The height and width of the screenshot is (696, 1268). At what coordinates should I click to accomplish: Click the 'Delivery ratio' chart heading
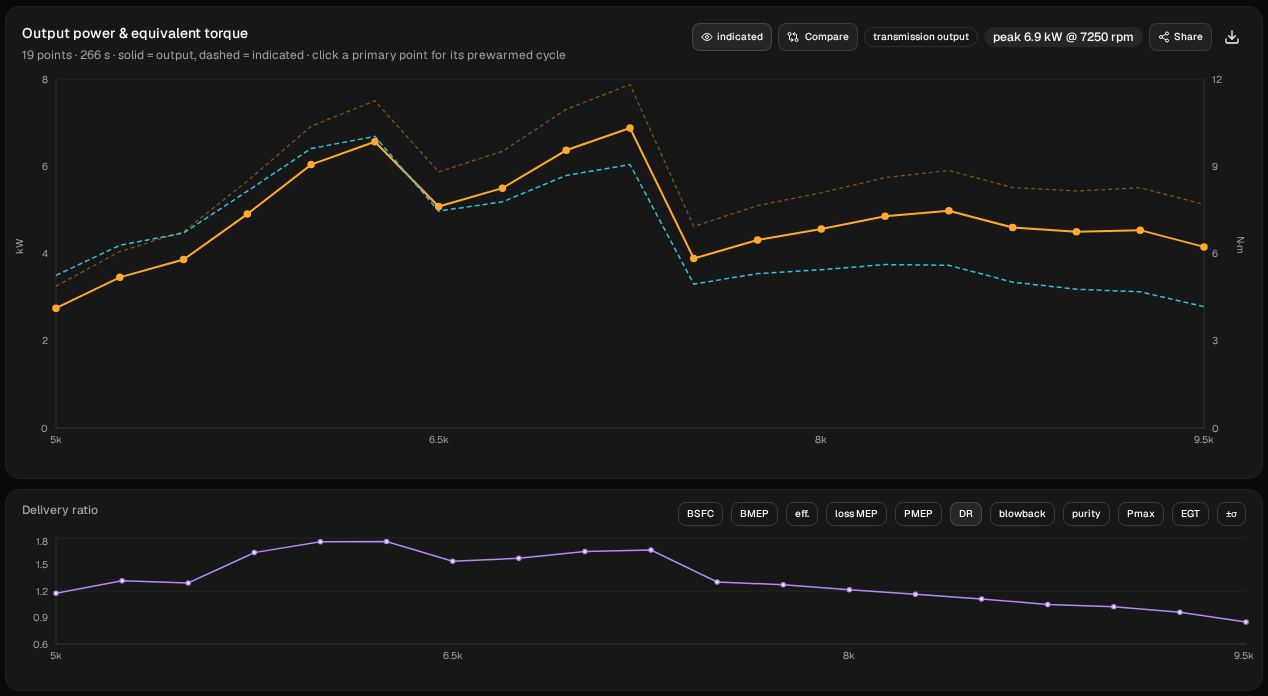(x=60, y=510)
